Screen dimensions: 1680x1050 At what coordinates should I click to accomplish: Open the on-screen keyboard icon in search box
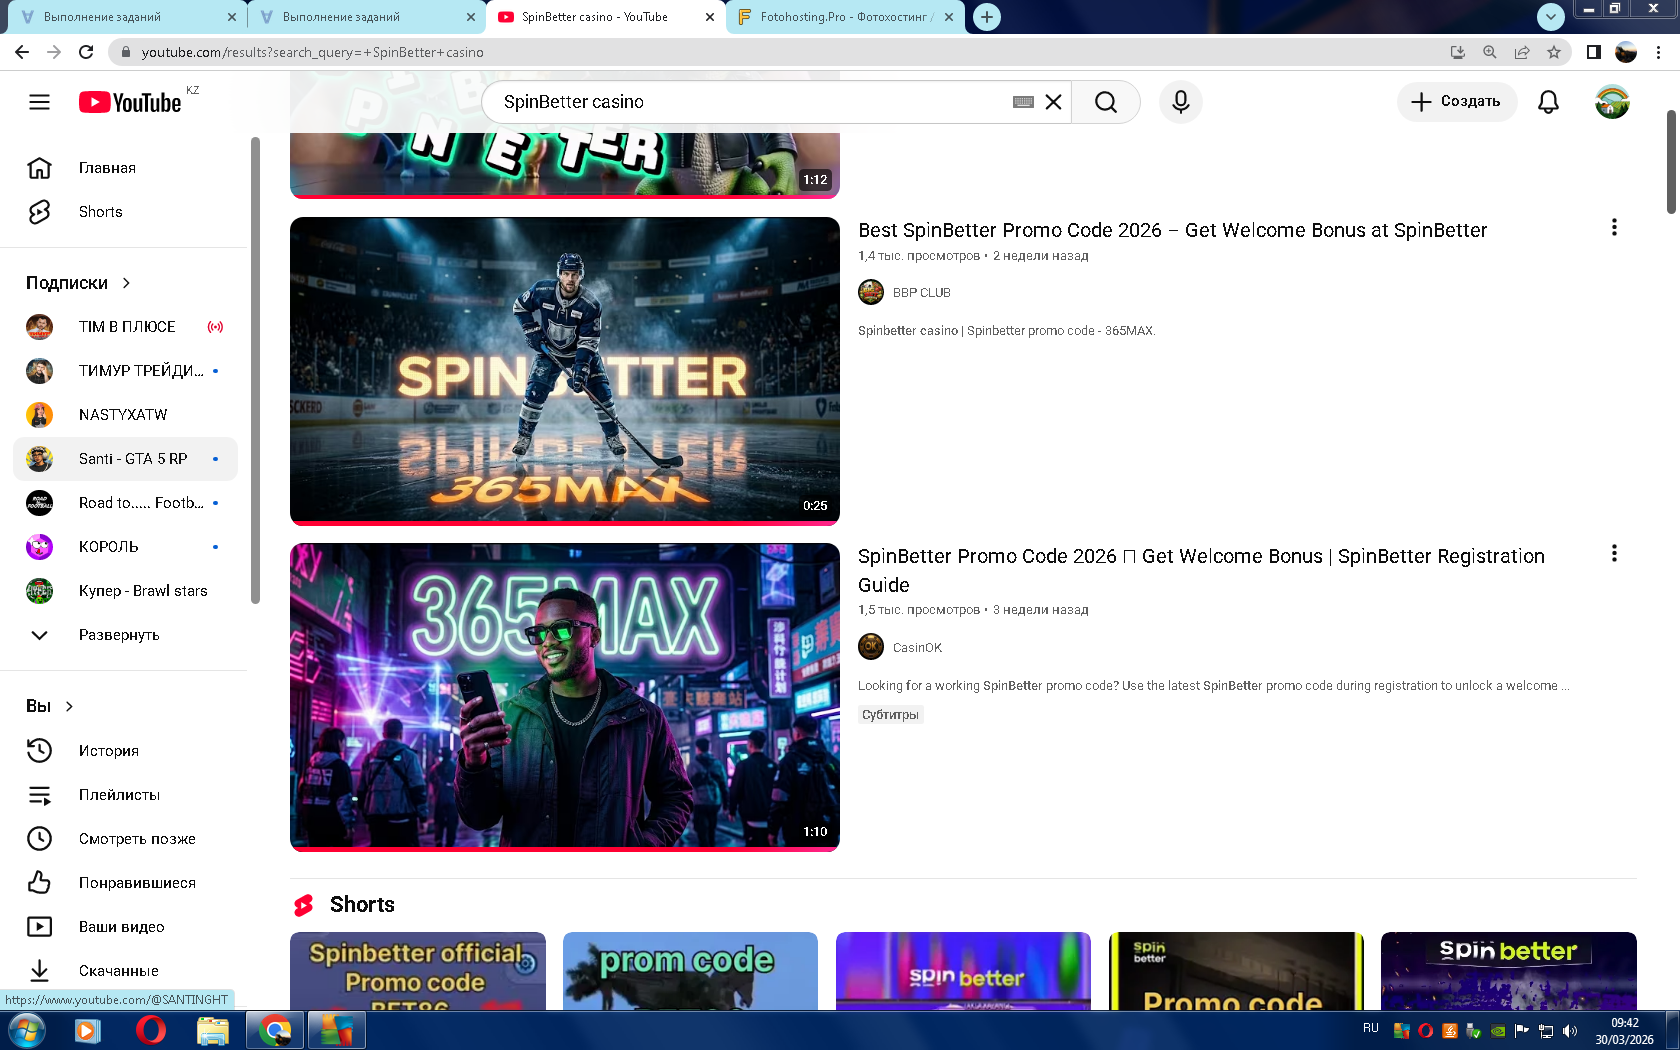1022,102
